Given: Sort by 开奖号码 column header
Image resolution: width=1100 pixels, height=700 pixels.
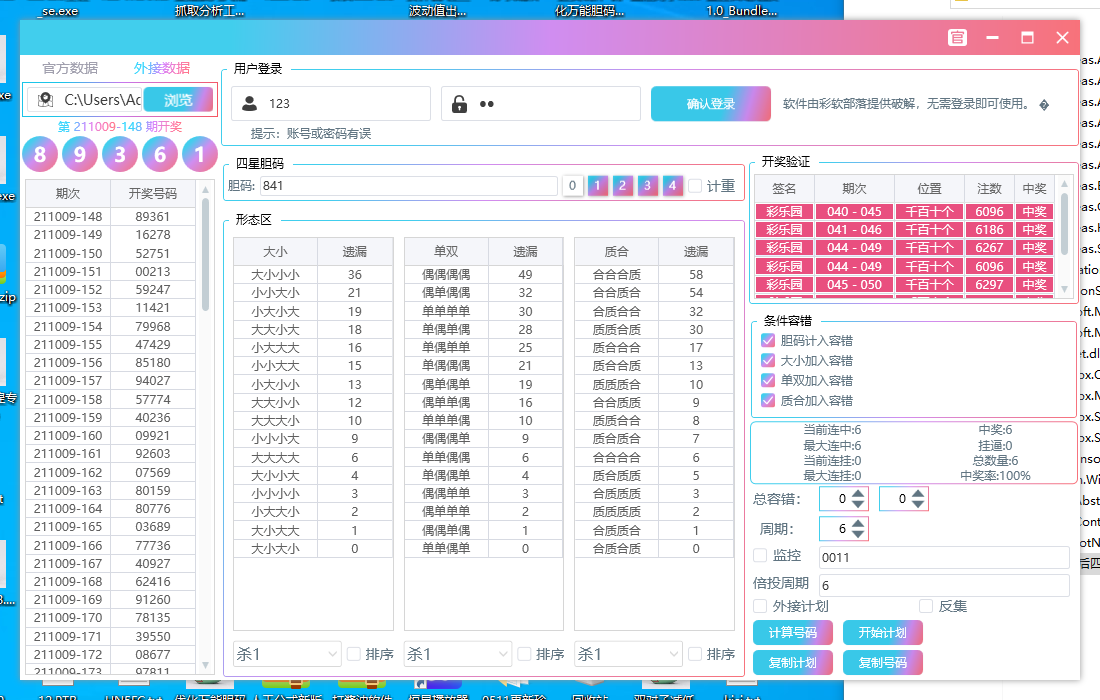Looking at the screenshot, I should click(152, 193).
